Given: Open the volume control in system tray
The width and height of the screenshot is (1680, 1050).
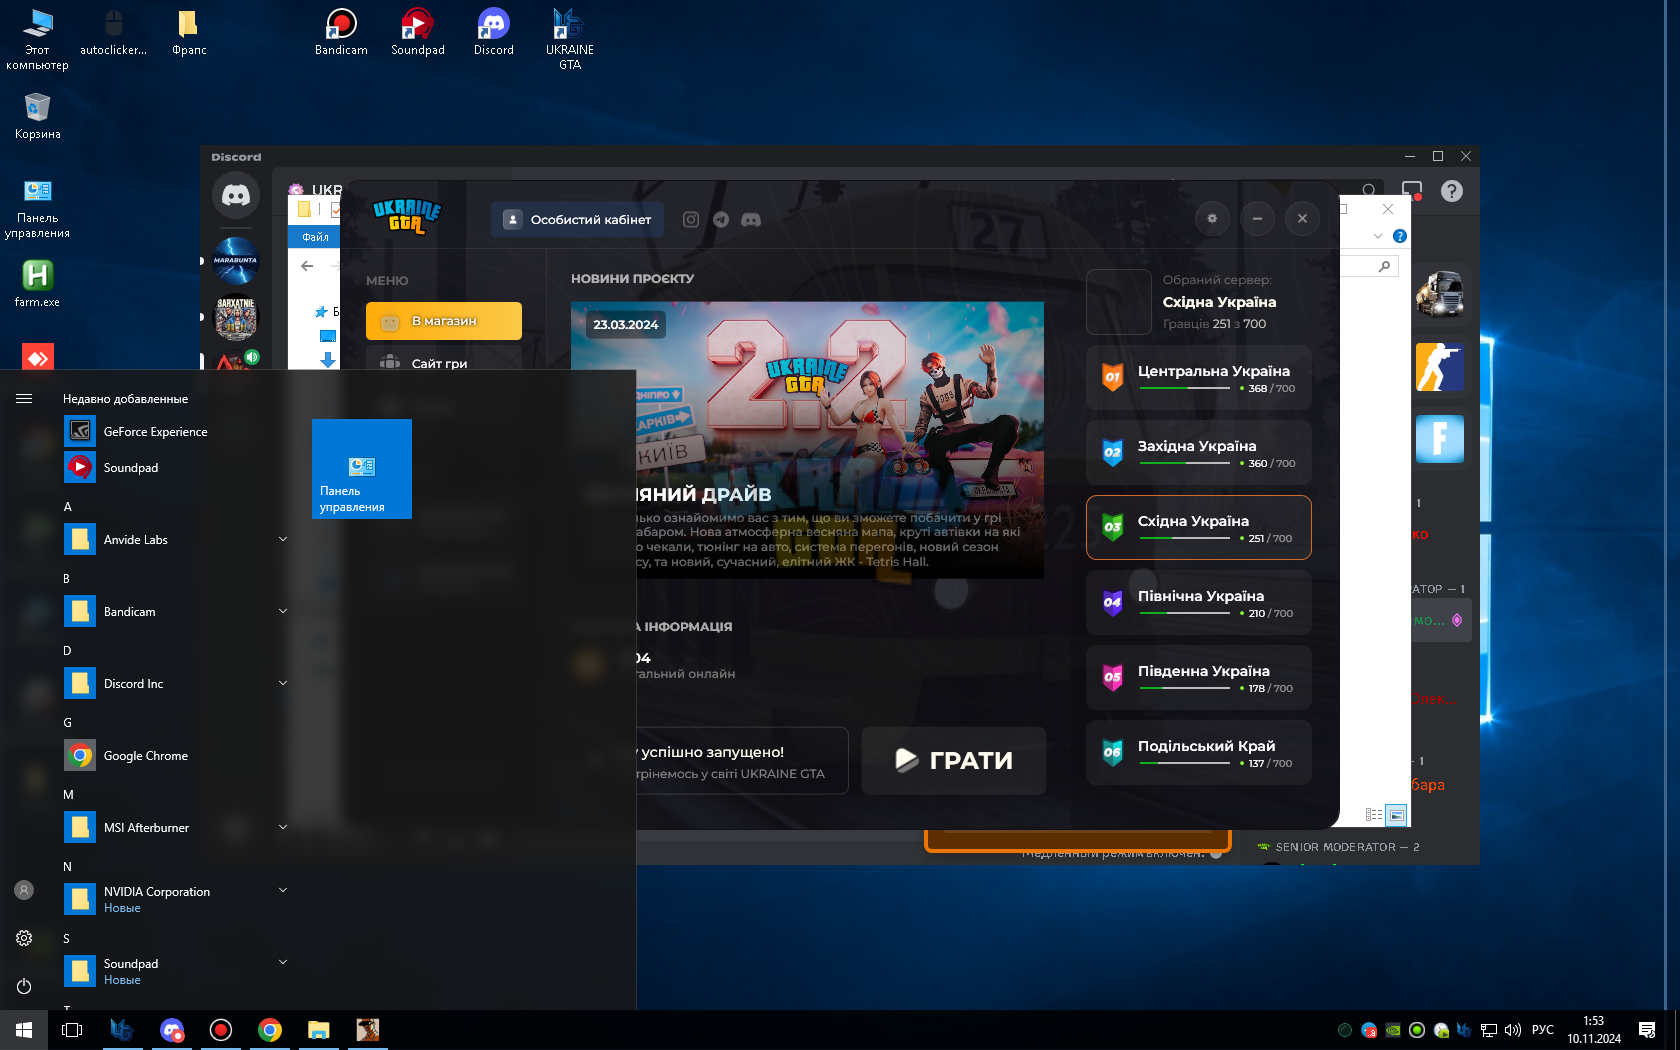Looking at the screenshot, I should [1513, 1030].
